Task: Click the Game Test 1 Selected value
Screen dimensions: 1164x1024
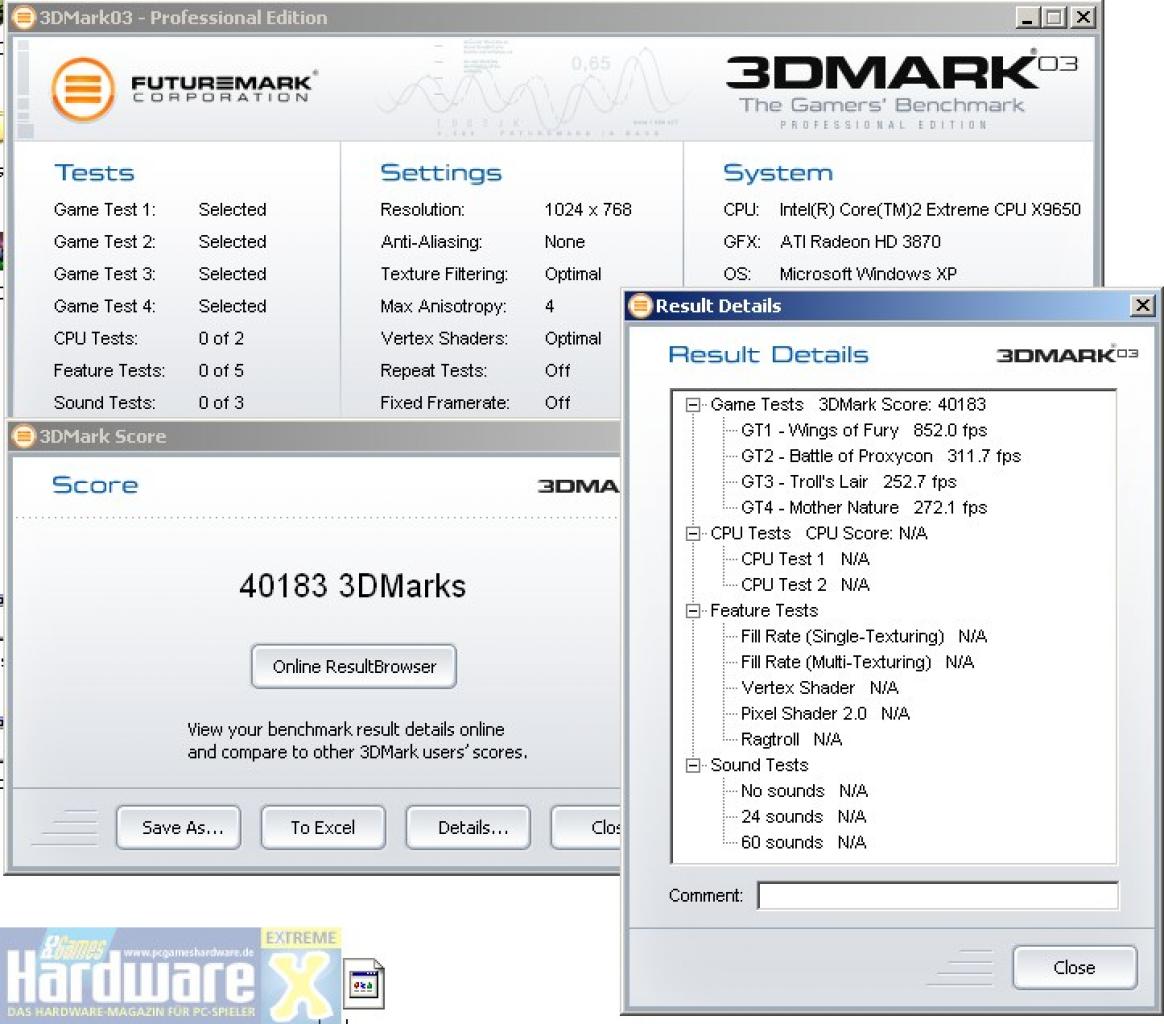Action: 232,209
